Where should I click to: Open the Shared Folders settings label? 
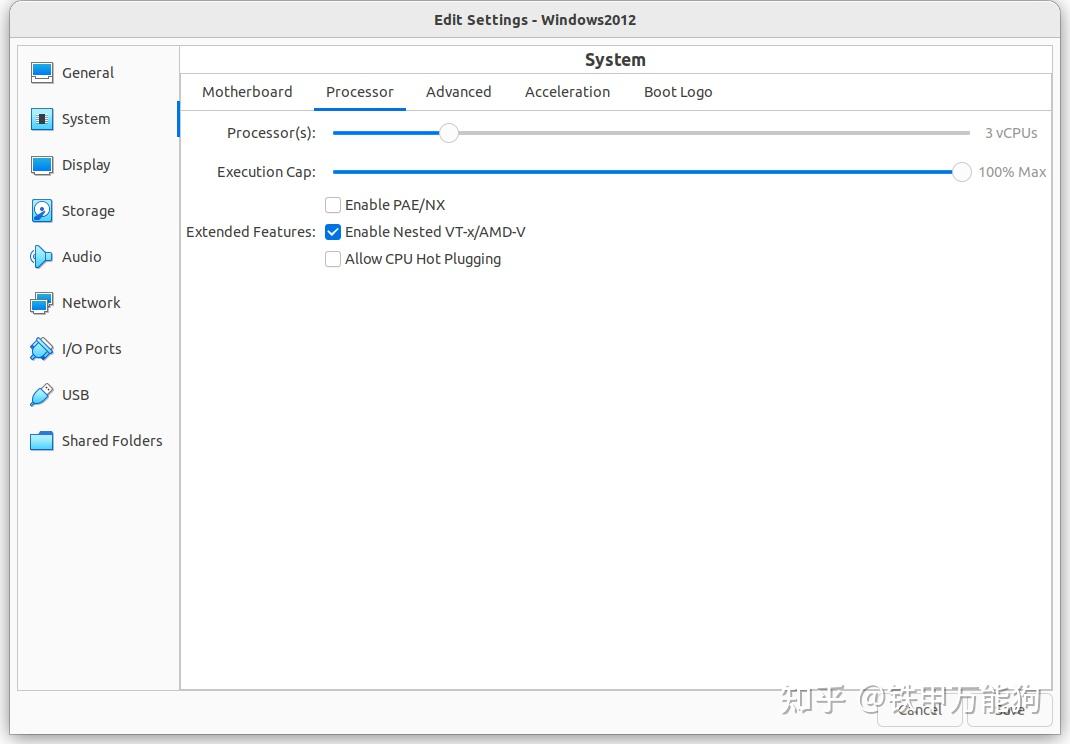point(113,441)
